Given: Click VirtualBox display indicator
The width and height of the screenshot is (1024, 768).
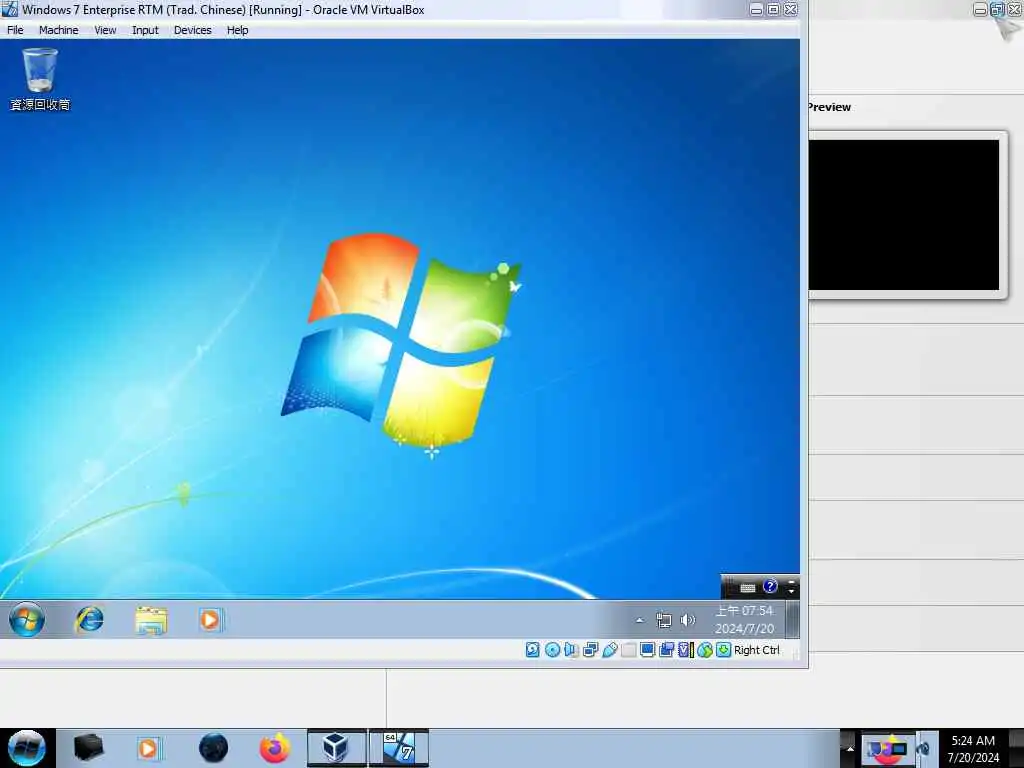Looking at the screenshot, I should point(647,650).
